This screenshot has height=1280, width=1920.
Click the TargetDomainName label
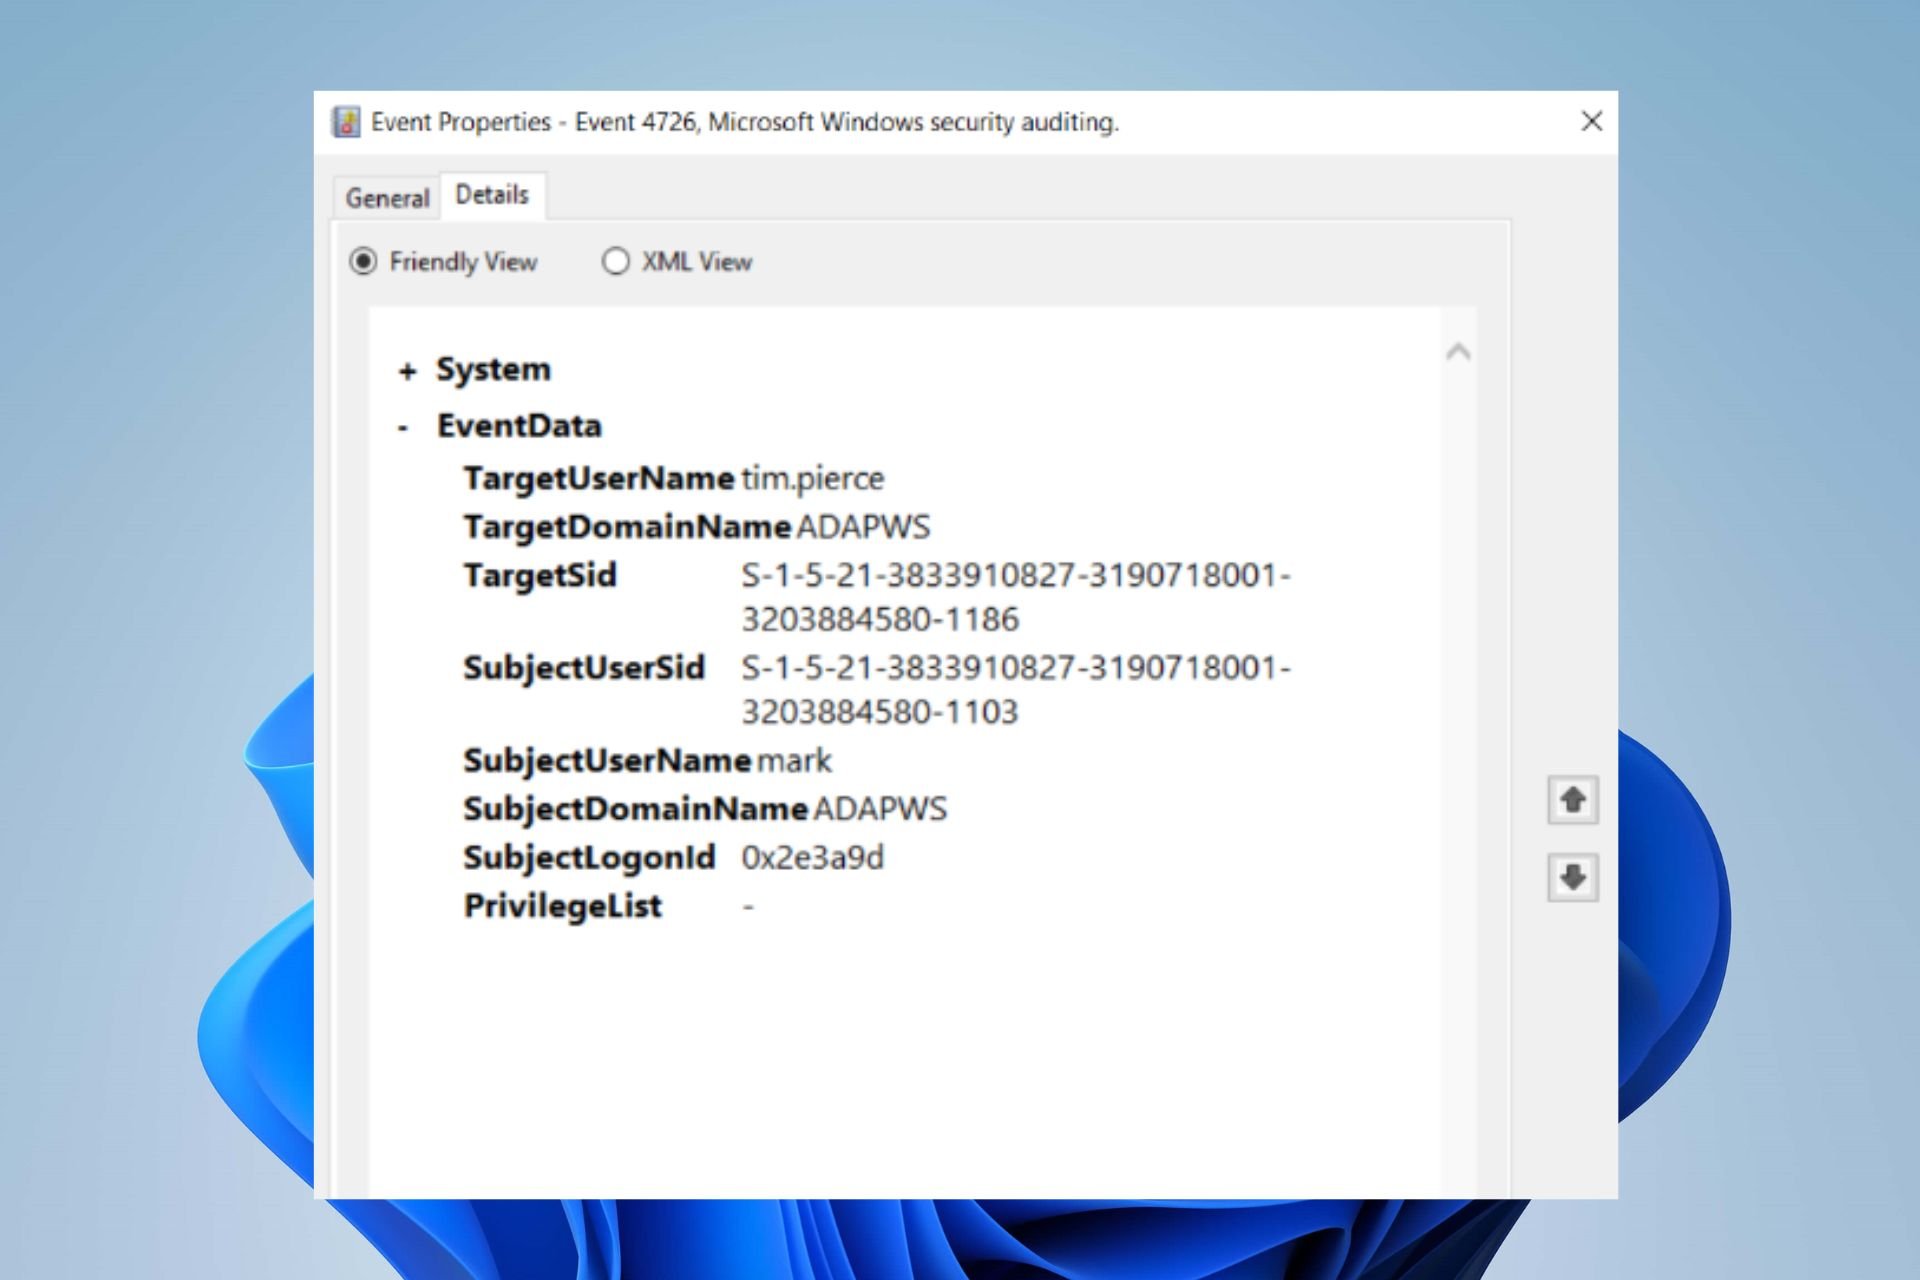tap(627, 527)
